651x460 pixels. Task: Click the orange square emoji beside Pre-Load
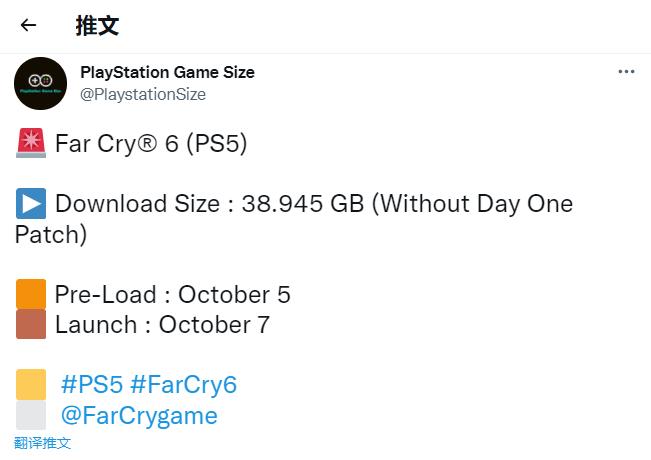(x=31, y=294)
